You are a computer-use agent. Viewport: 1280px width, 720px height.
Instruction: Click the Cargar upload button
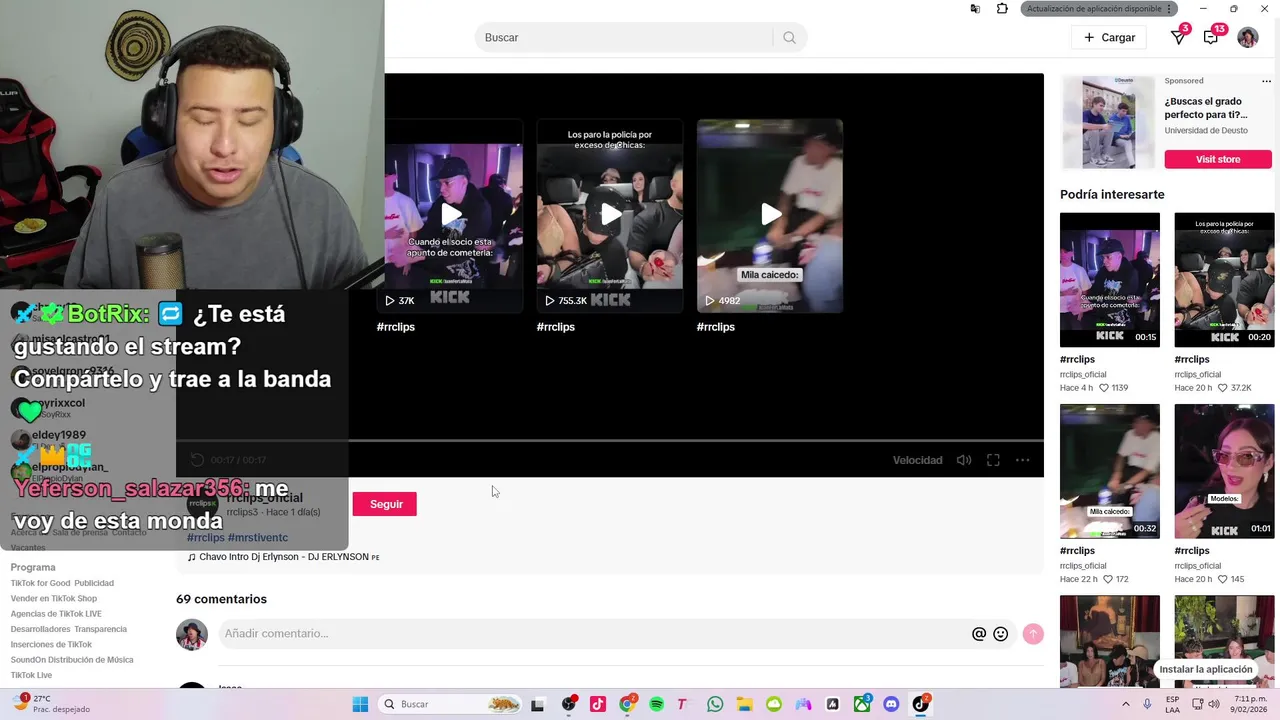1109,38
